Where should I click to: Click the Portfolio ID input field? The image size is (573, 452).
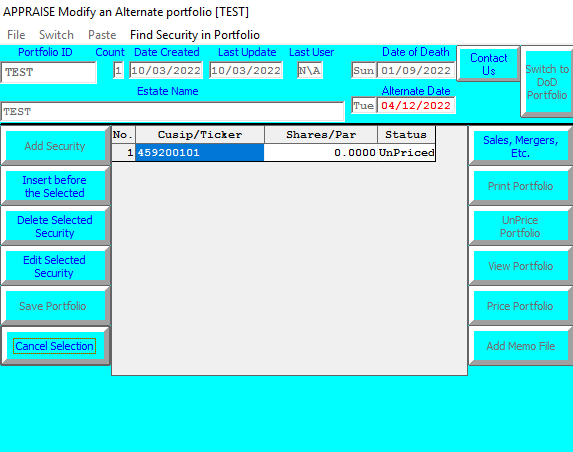coord(49,72)
